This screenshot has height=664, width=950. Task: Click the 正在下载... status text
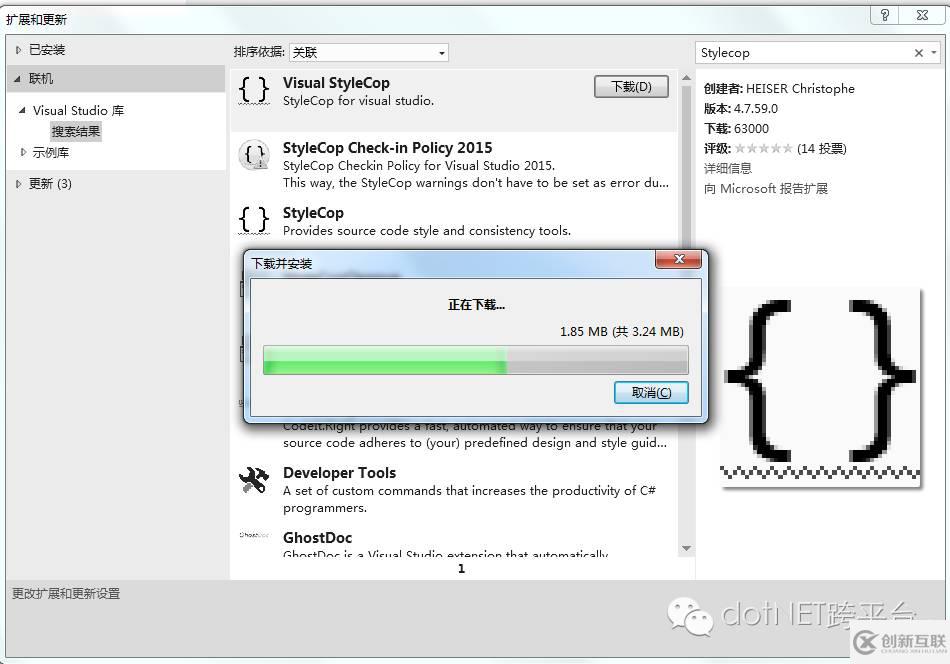coord(476,305)
